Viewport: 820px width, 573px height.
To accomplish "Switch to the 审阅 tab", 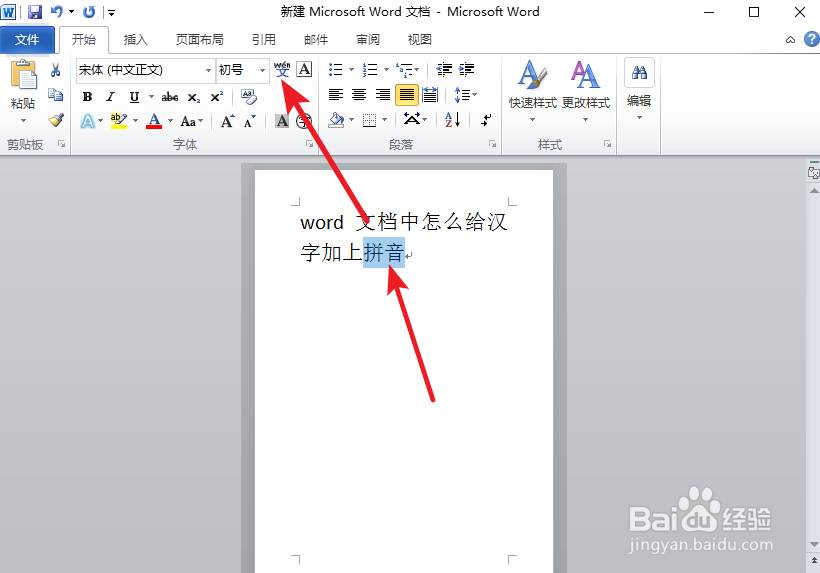I will coord(368,40).
